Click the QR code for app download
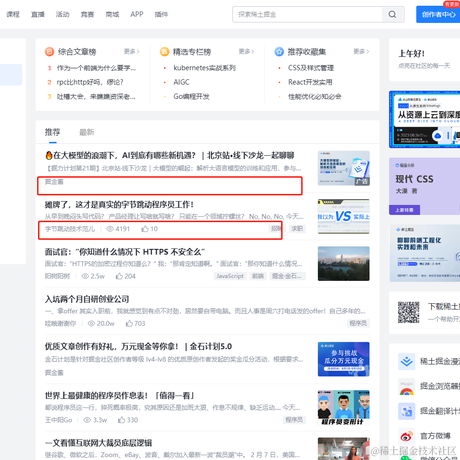The width and height of the screenshot is (460, 460). click(408, 312)
